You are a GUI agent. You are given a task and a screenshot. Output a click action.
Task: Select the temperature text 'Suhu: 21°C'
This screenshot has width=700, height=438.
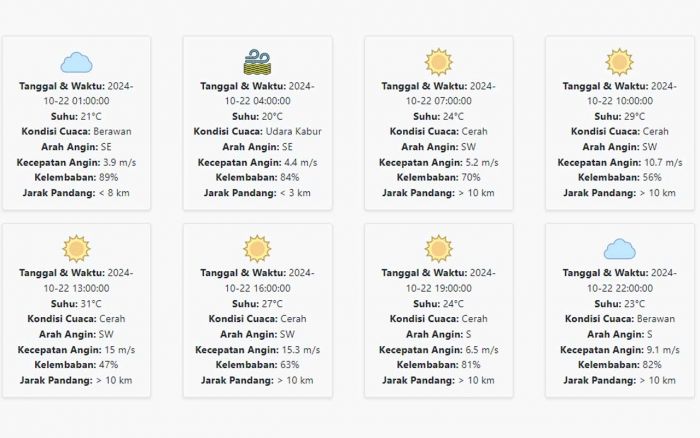coord(76,117)
